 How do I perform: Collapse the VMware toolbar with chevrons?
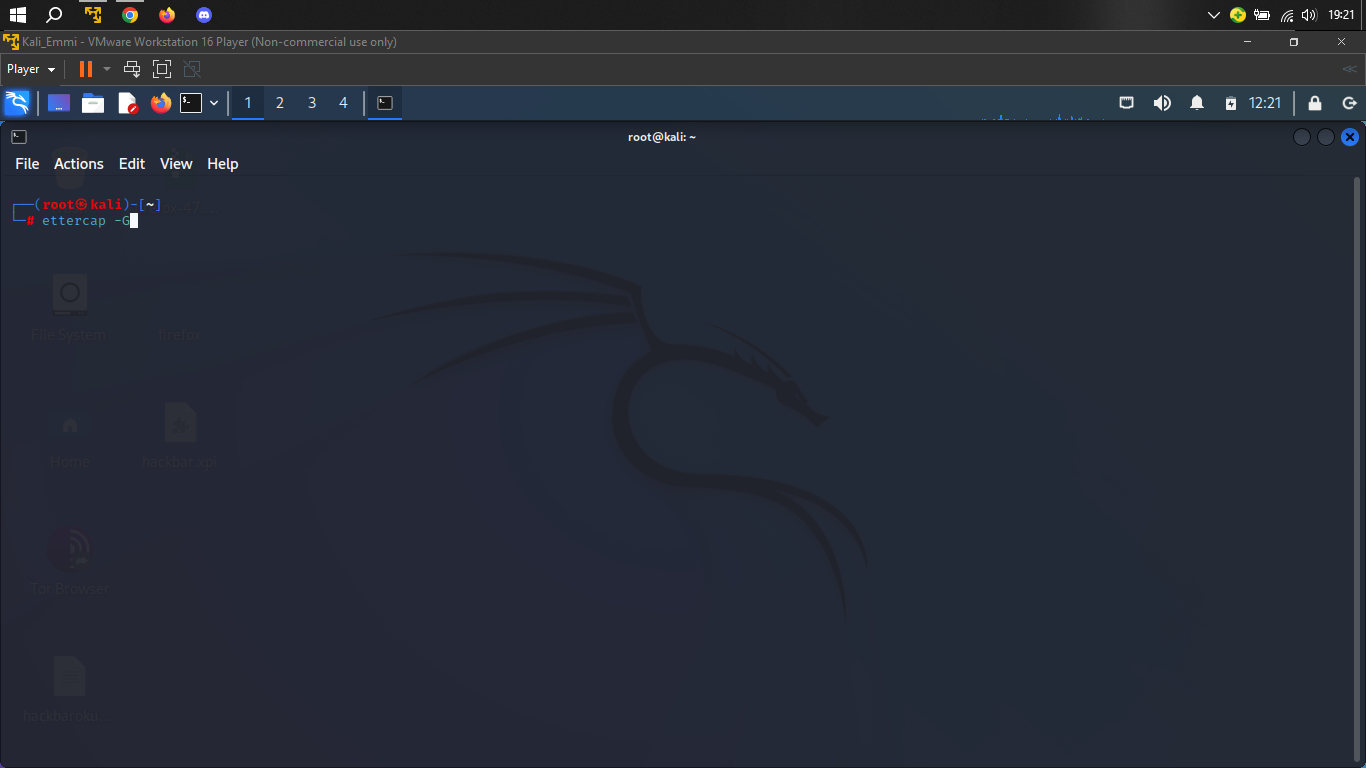1350,69
